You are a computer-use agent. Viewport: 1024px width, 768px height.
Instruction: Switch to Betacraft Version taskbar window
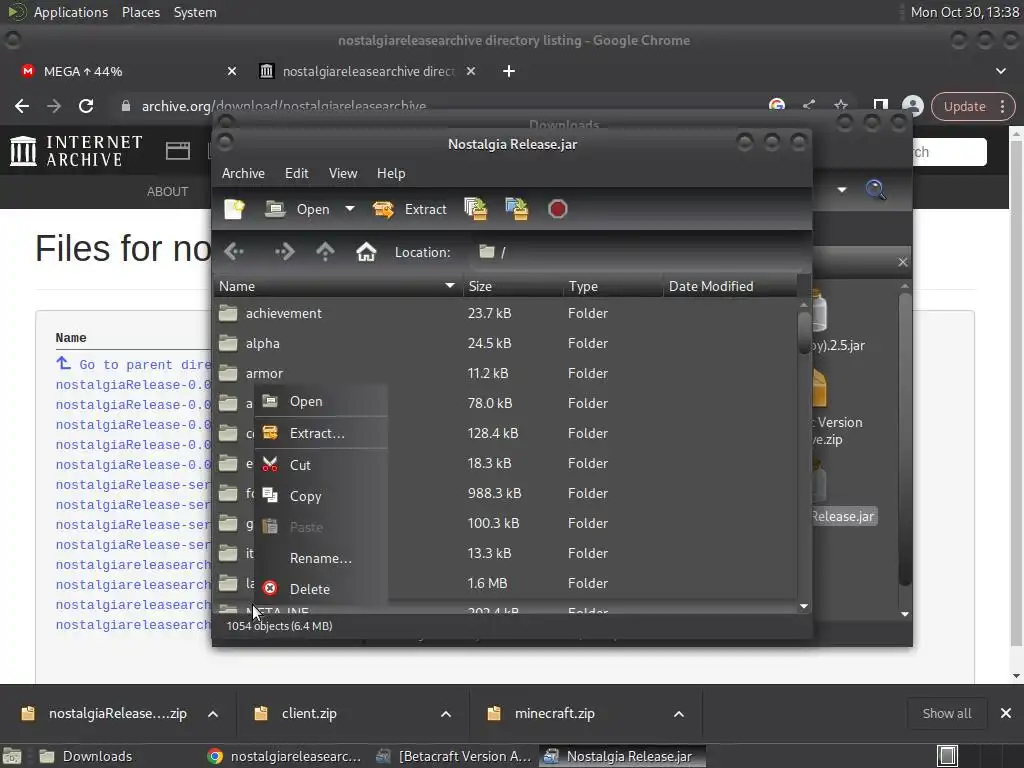[x=455, y=756]
